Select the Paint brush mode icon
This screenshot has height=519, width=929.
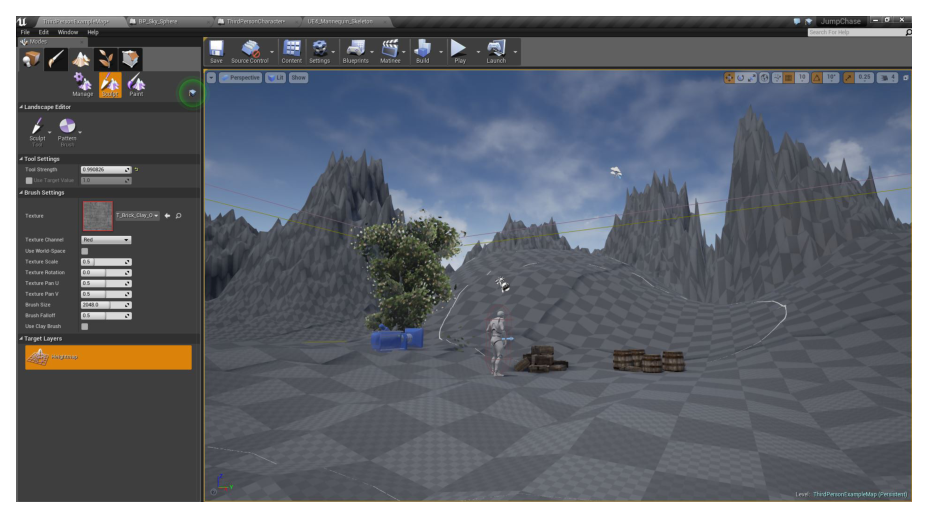tap(56, 59)
